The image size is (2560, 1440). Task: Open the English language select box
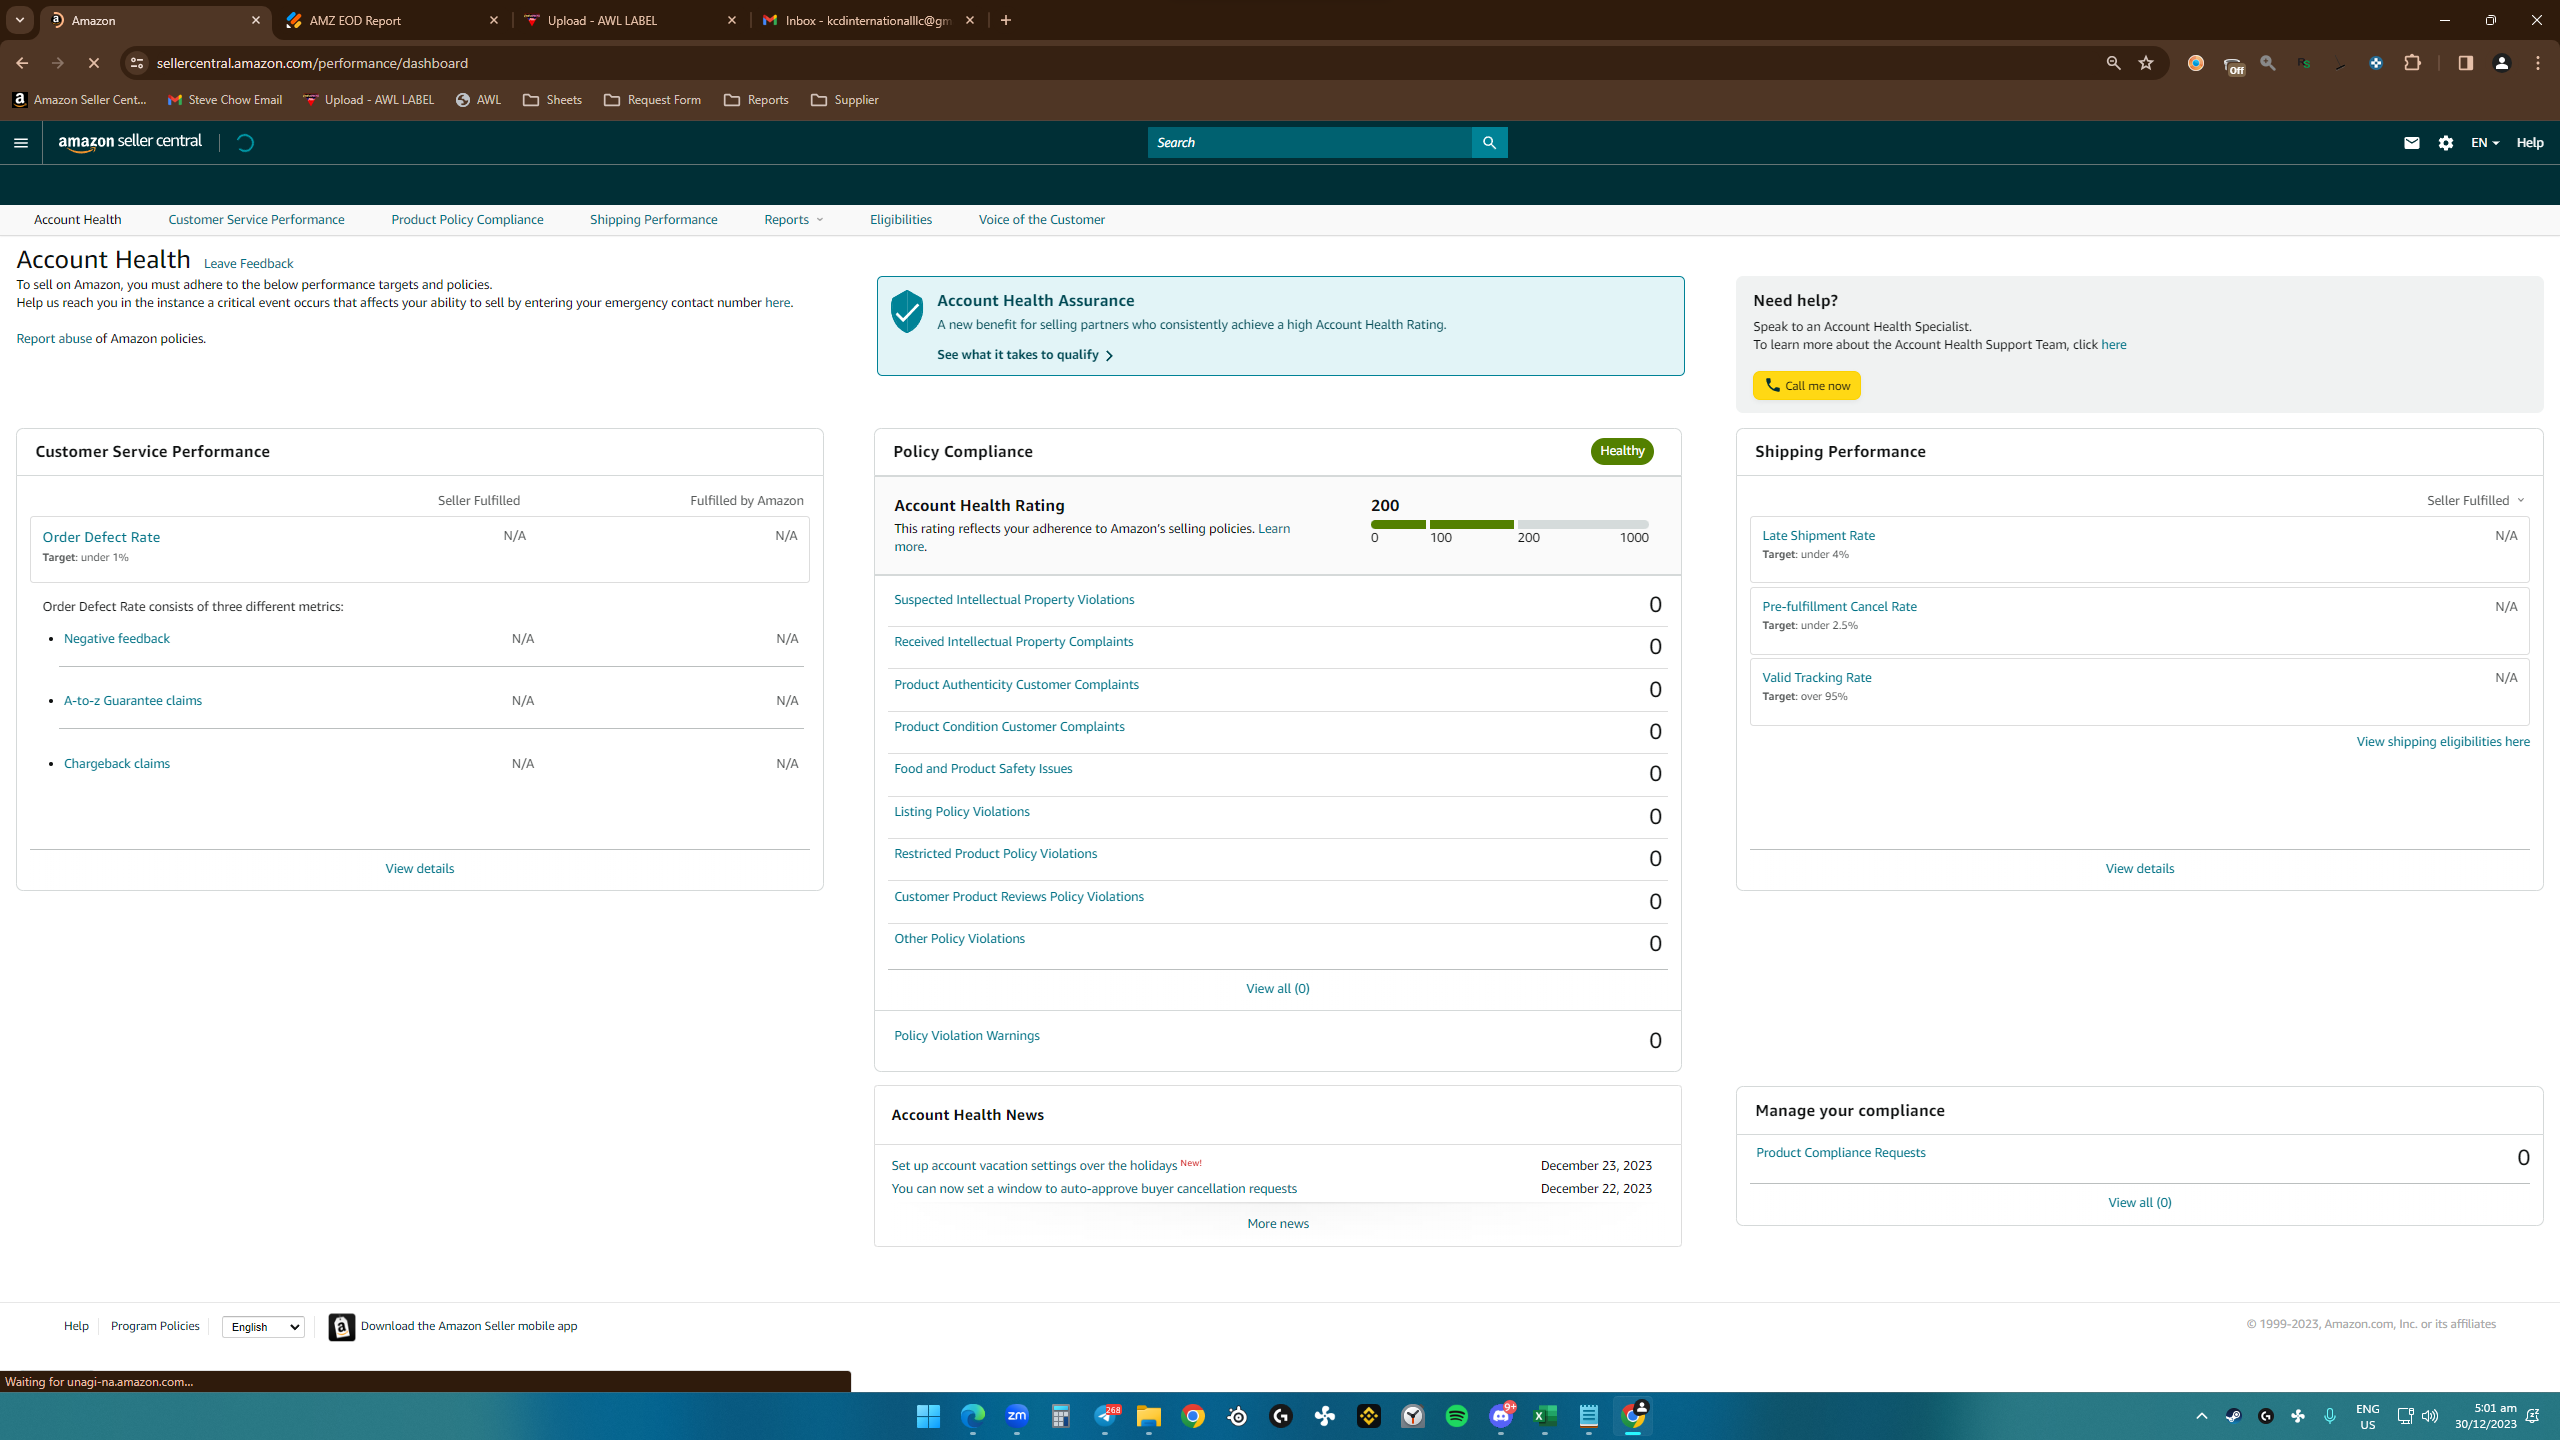(x=263, y=1327)
